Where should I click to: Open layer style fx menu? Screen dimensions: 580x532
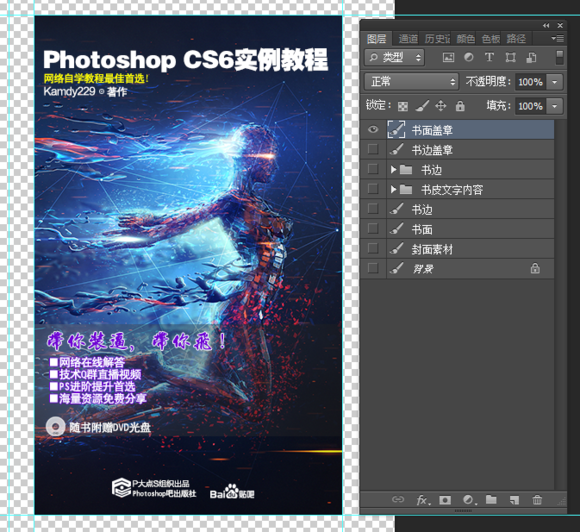[424, 500]
